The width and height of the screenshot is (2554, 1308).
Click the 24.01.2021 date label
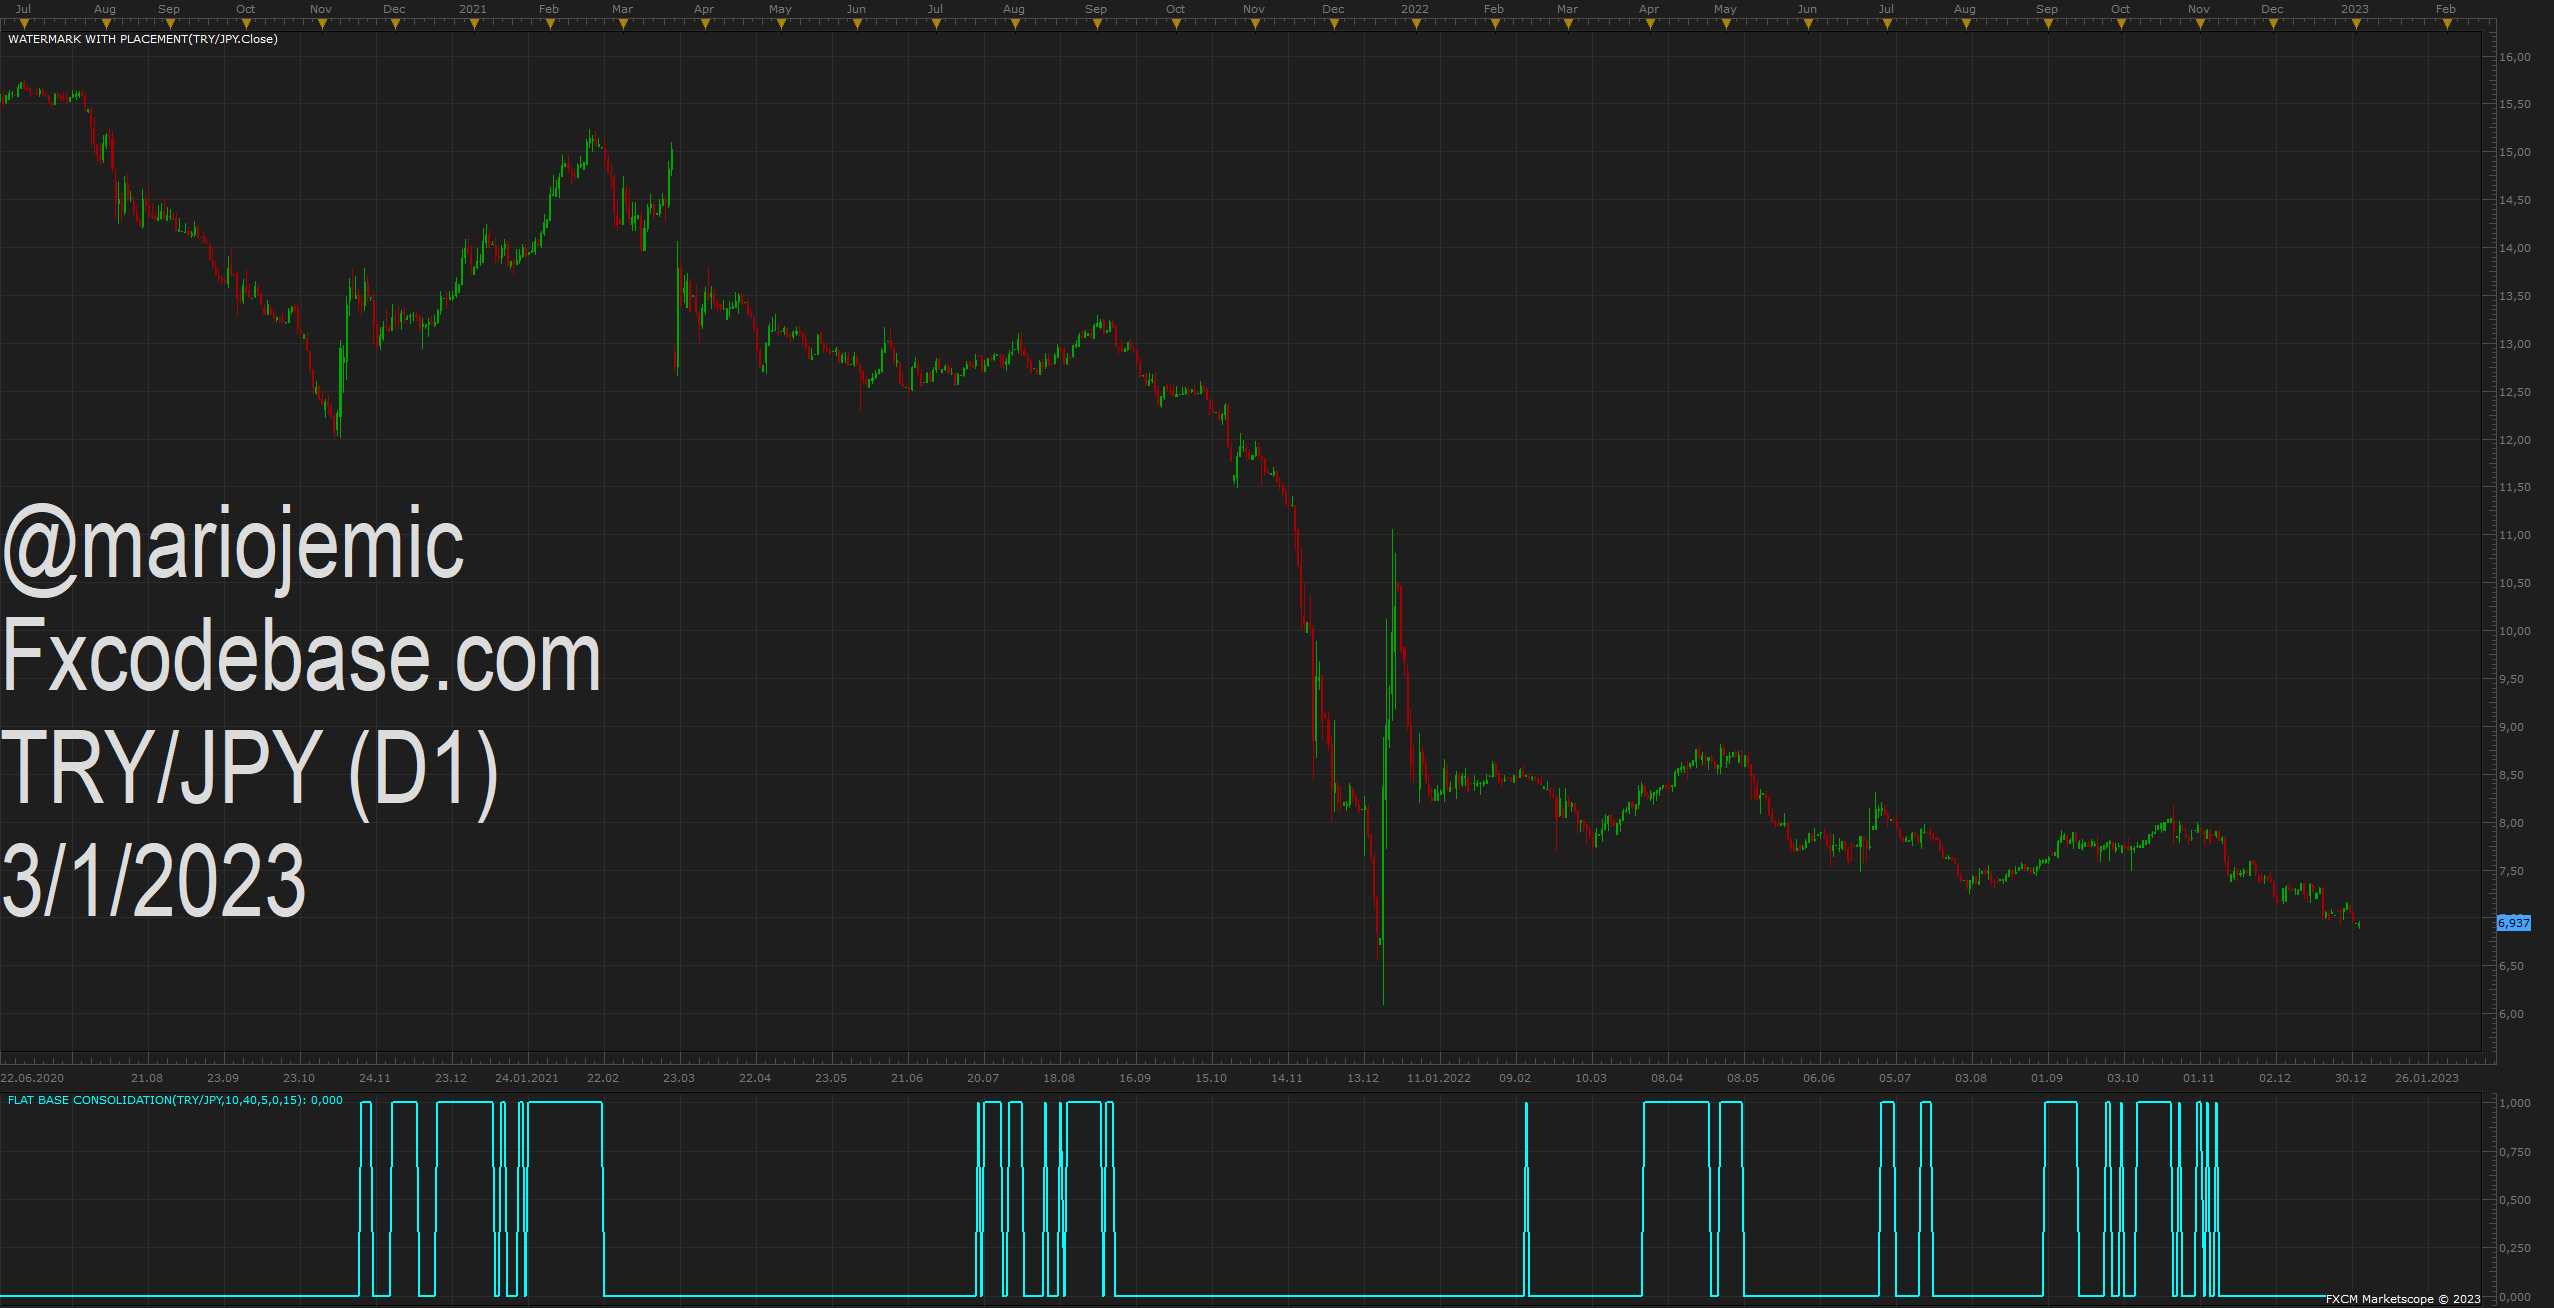click(527, 1078)
